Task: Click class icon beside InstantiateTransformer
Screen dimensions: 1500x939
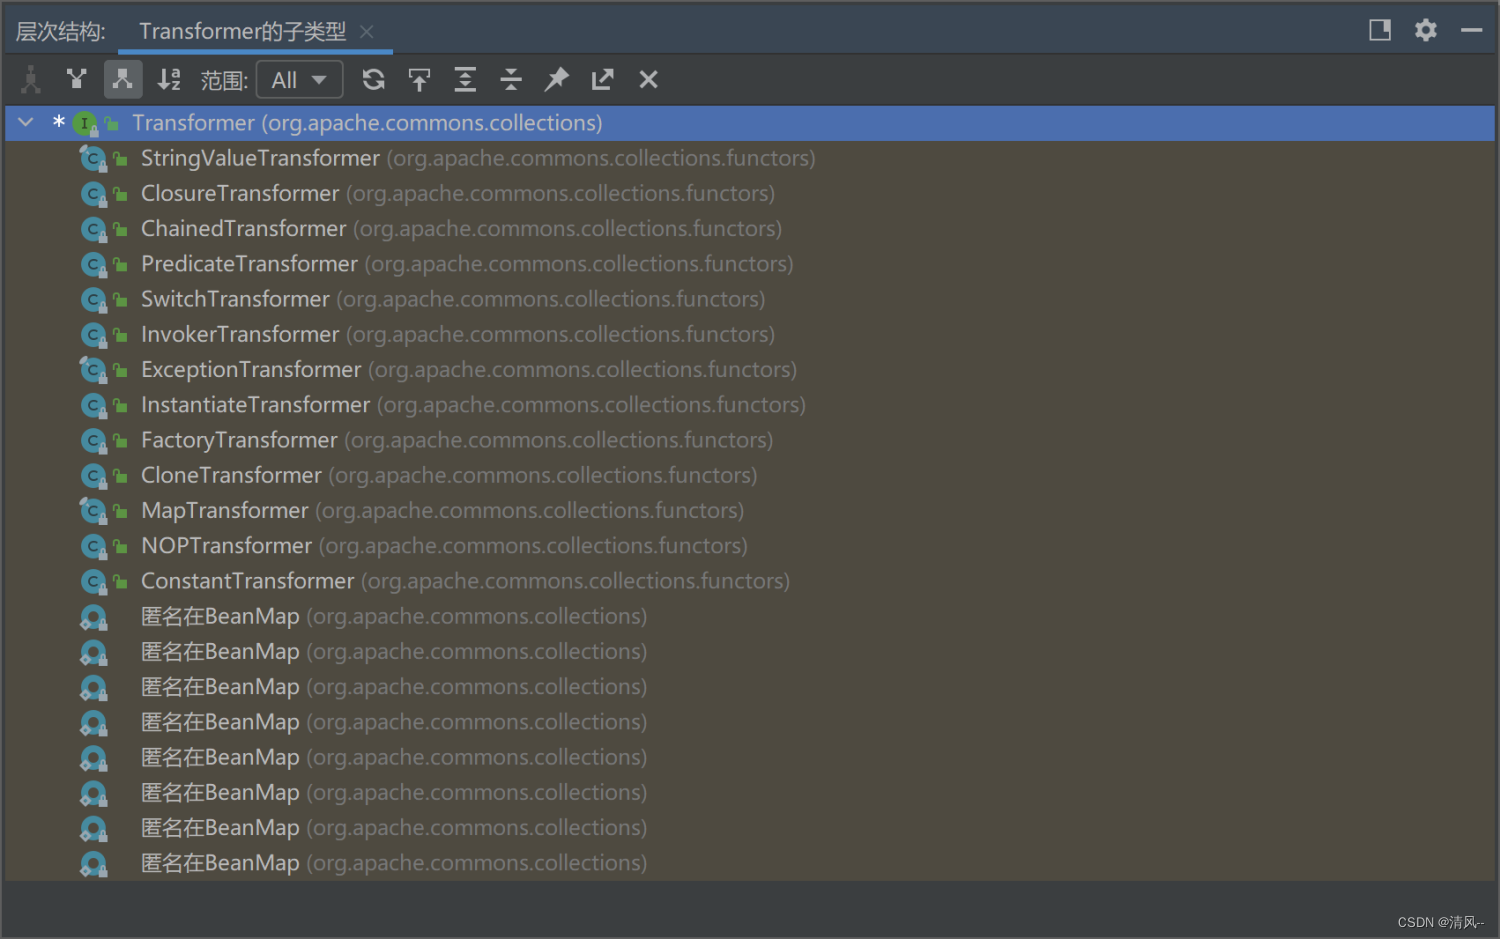Action: click(93, 406)
